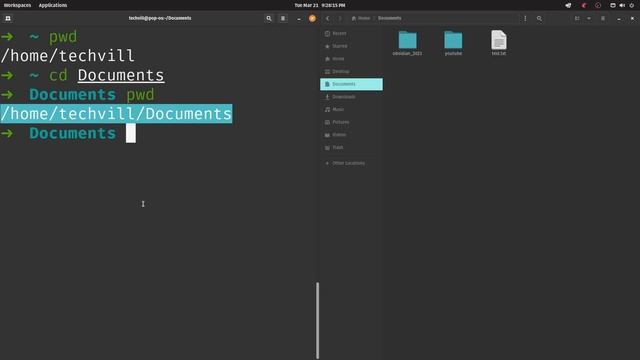This screenshot has height=360, width=640.
Task: Select the obsidian_2023 folder
Action: [x=407, y=43]
